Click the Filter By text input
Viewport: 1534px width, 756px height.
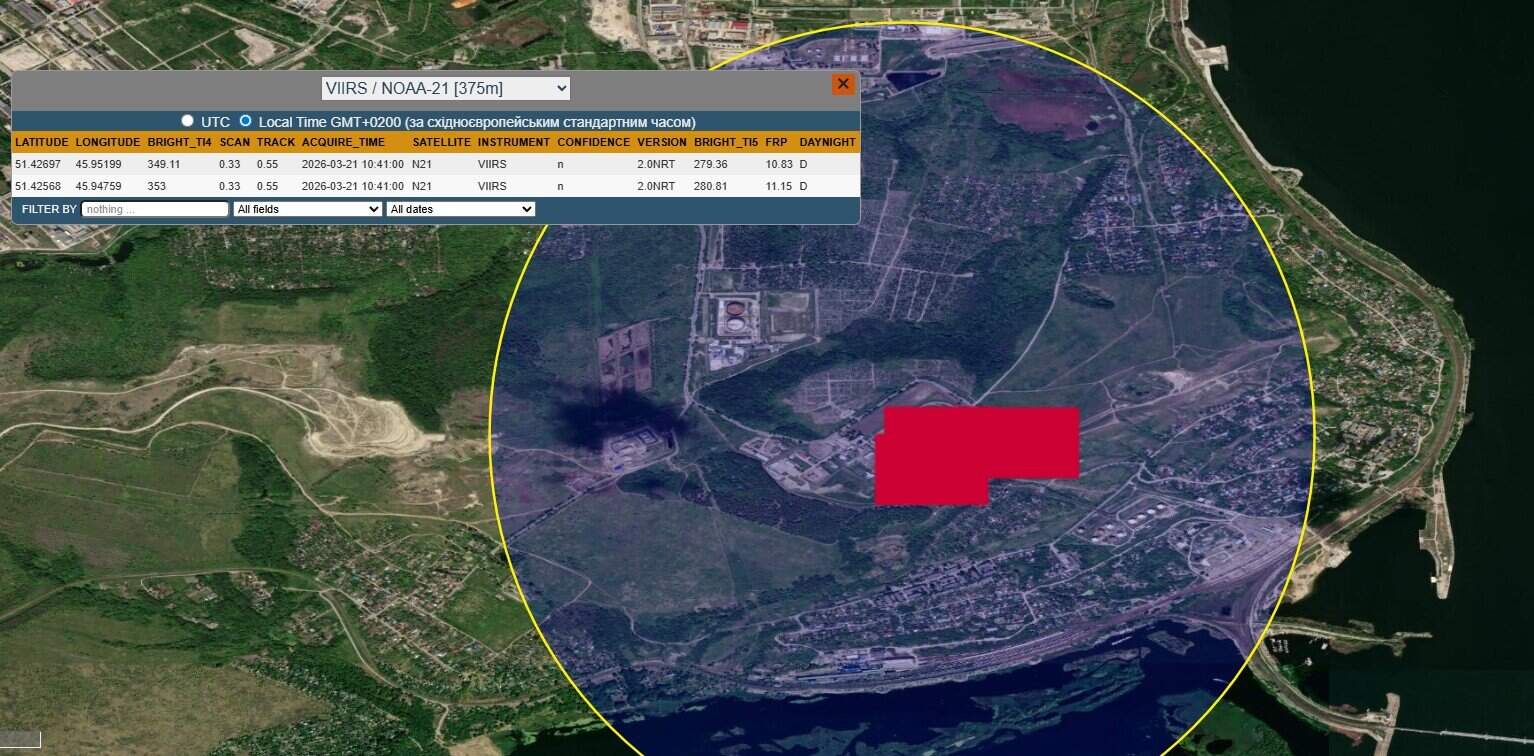pos(155,209)
